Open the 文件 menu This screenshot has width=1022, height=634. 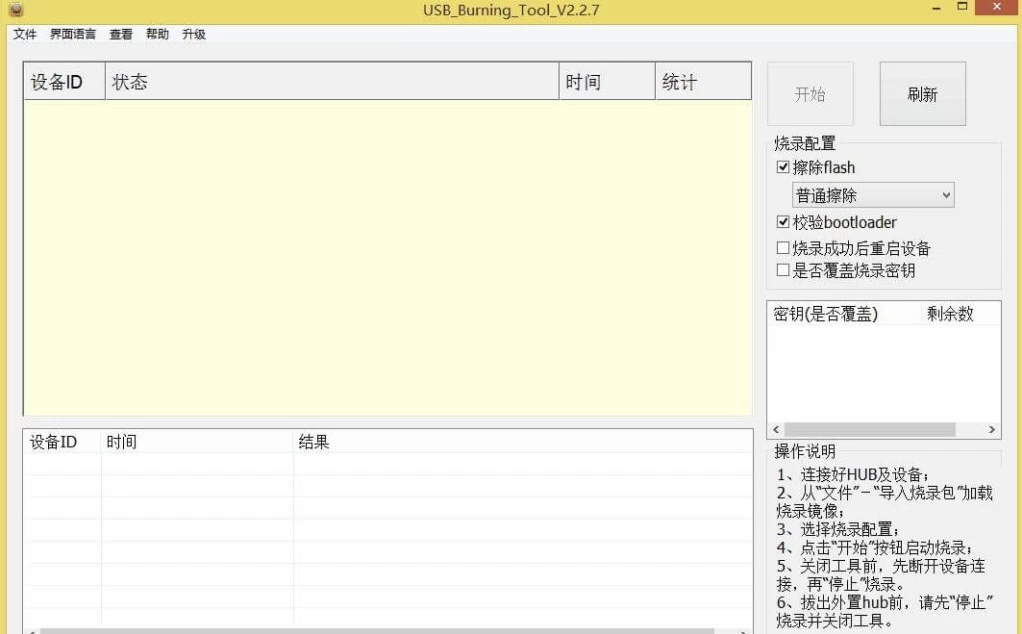point(25,34)
